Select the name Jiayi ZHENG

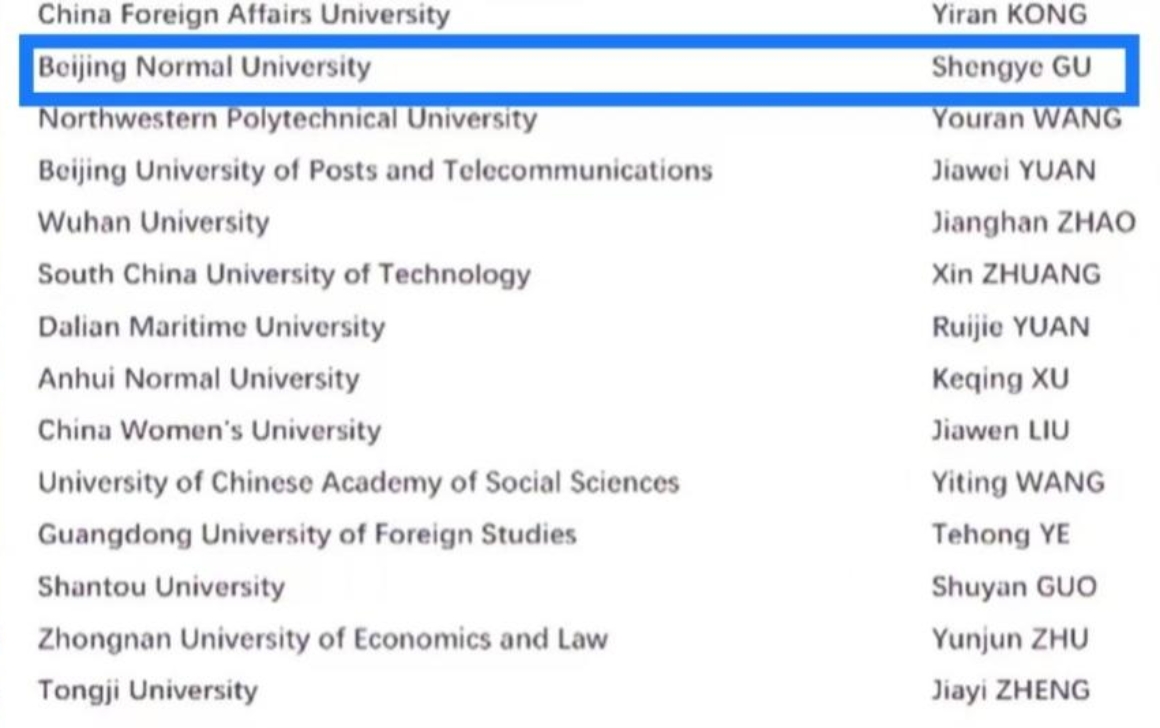pos(1010,690)
